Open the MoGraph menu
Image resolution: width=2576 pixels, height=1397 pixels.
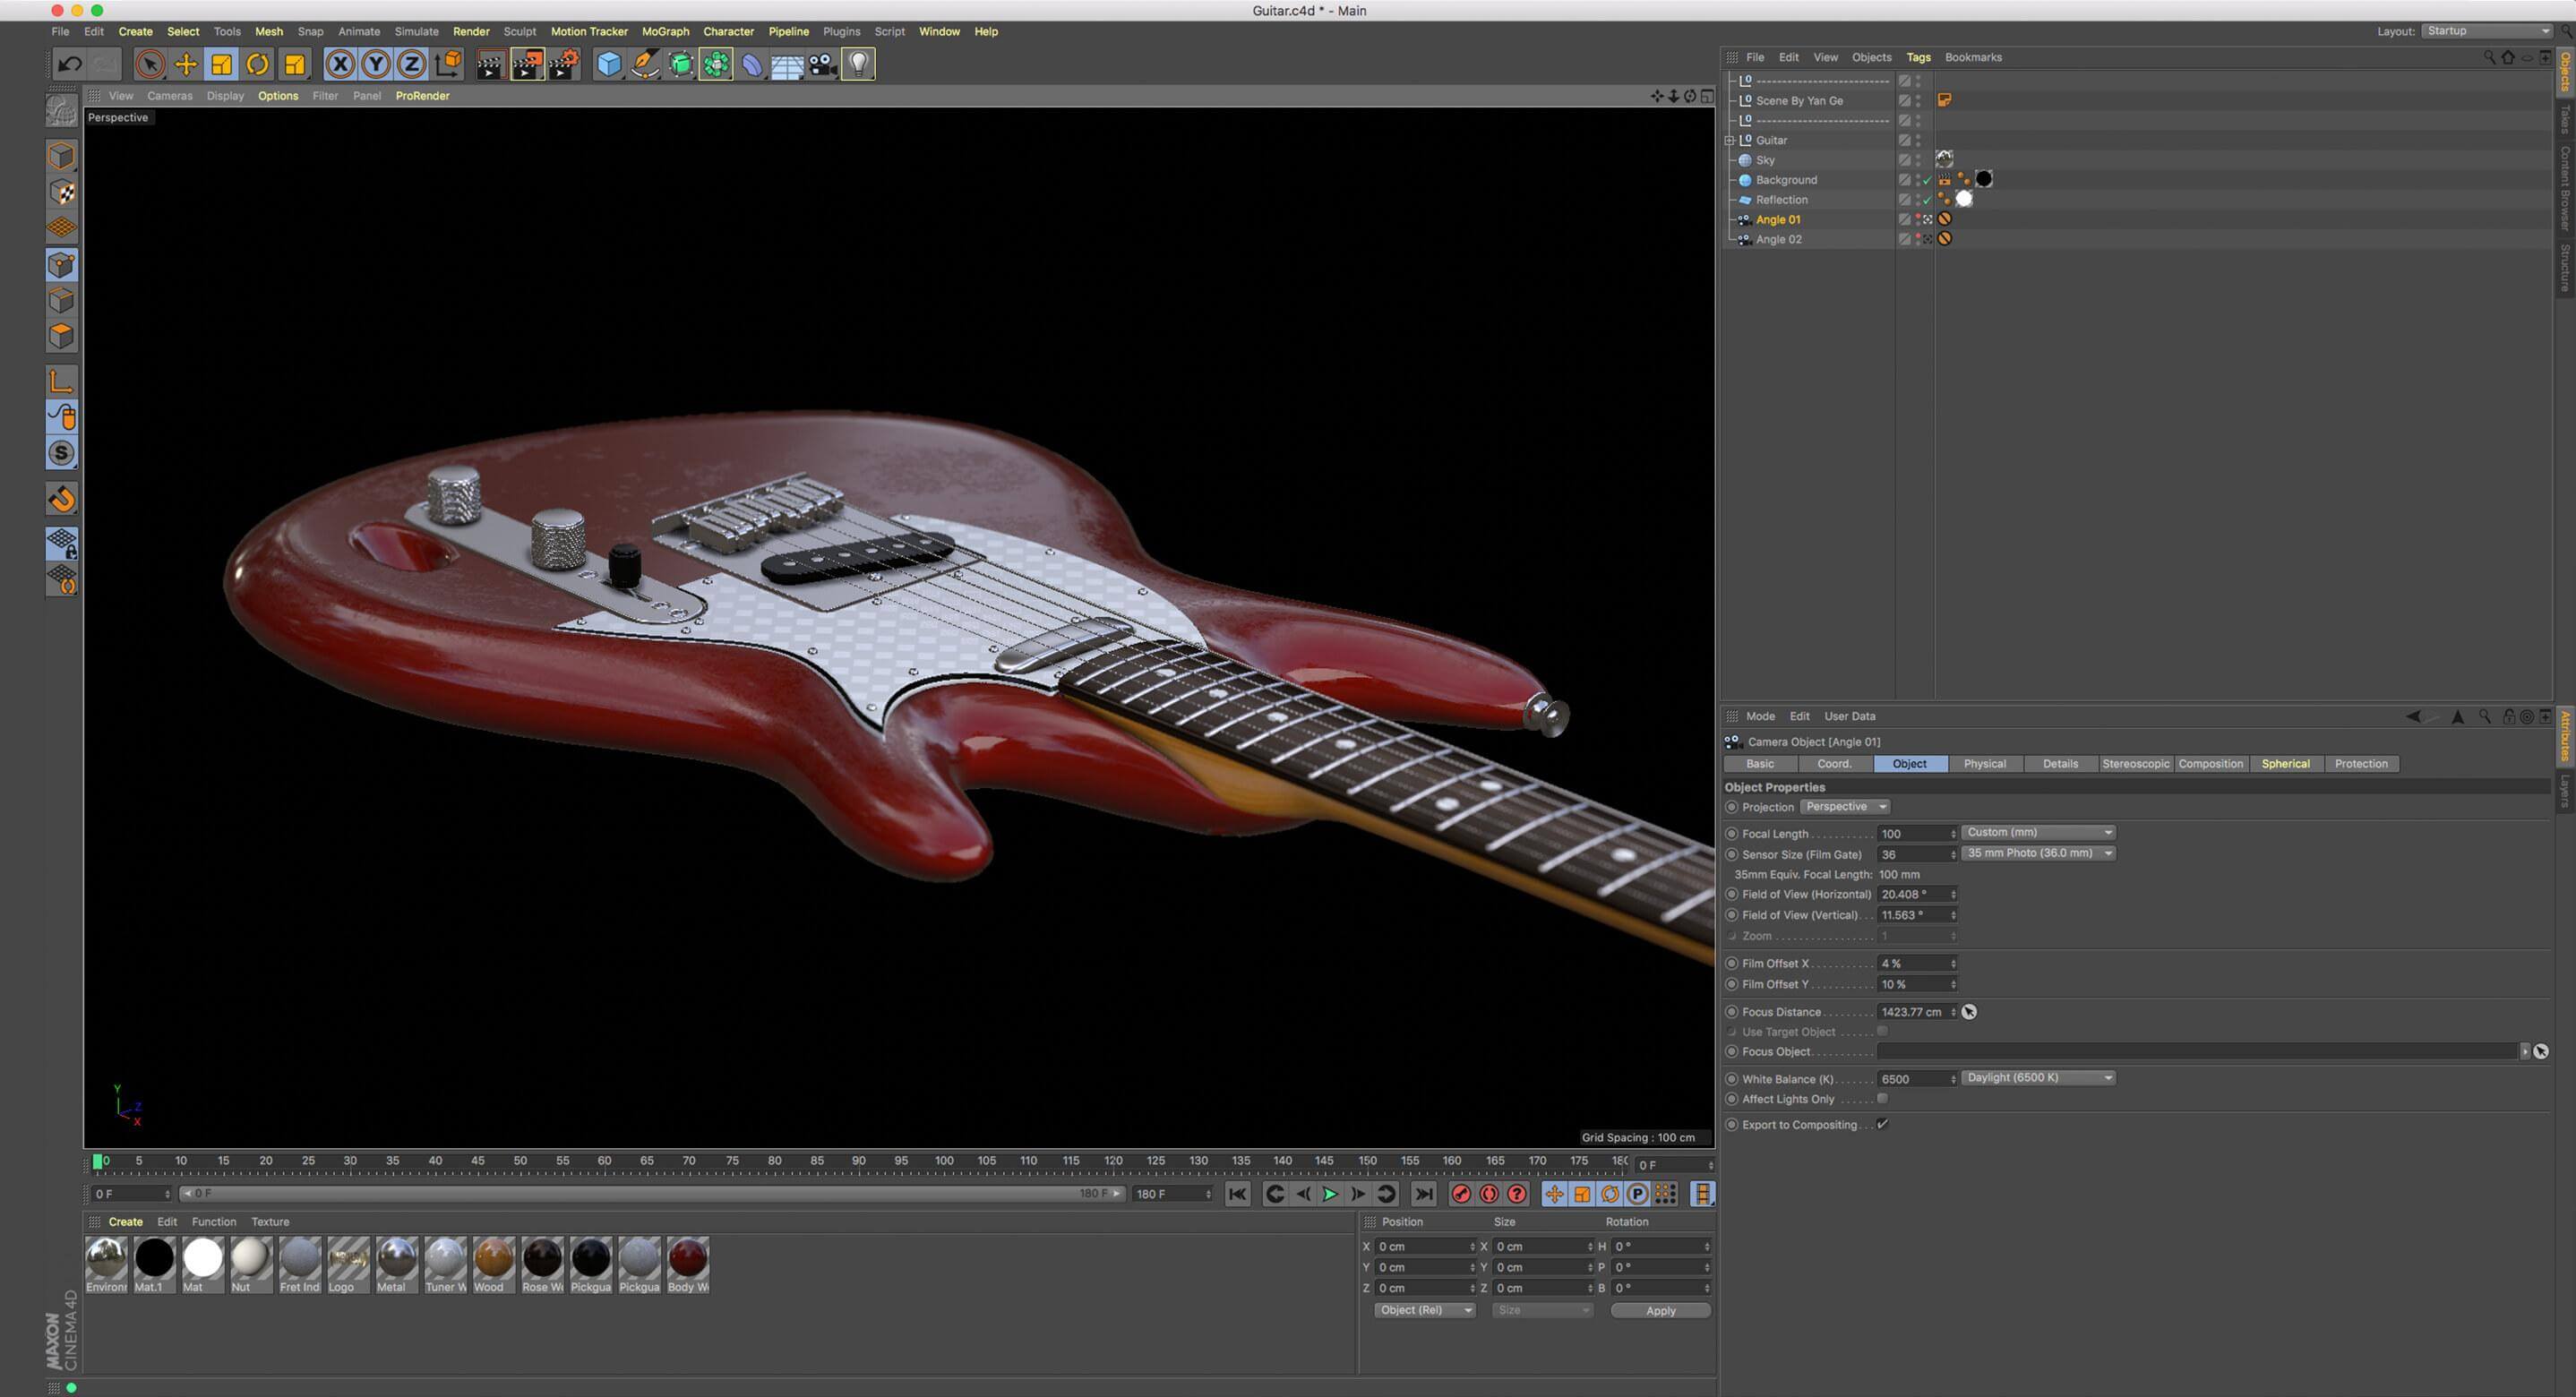(665, 32)
